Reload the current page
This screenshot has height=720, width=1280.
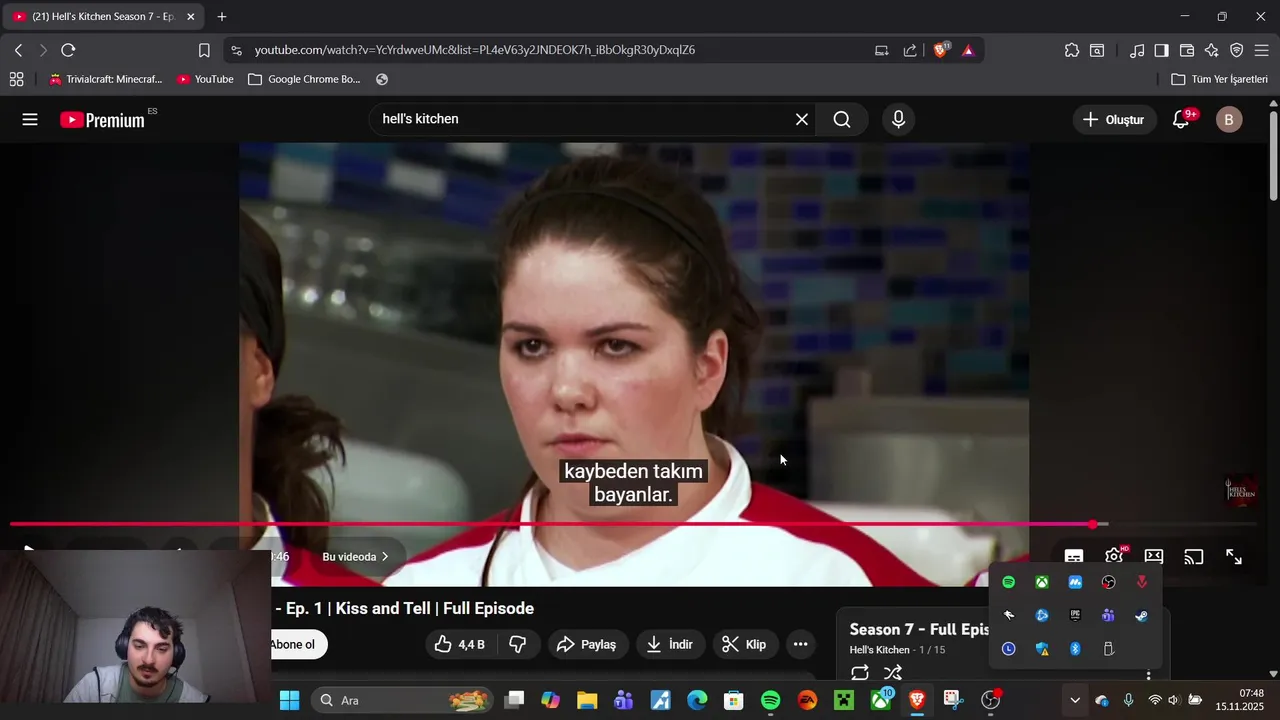point(68,50)
